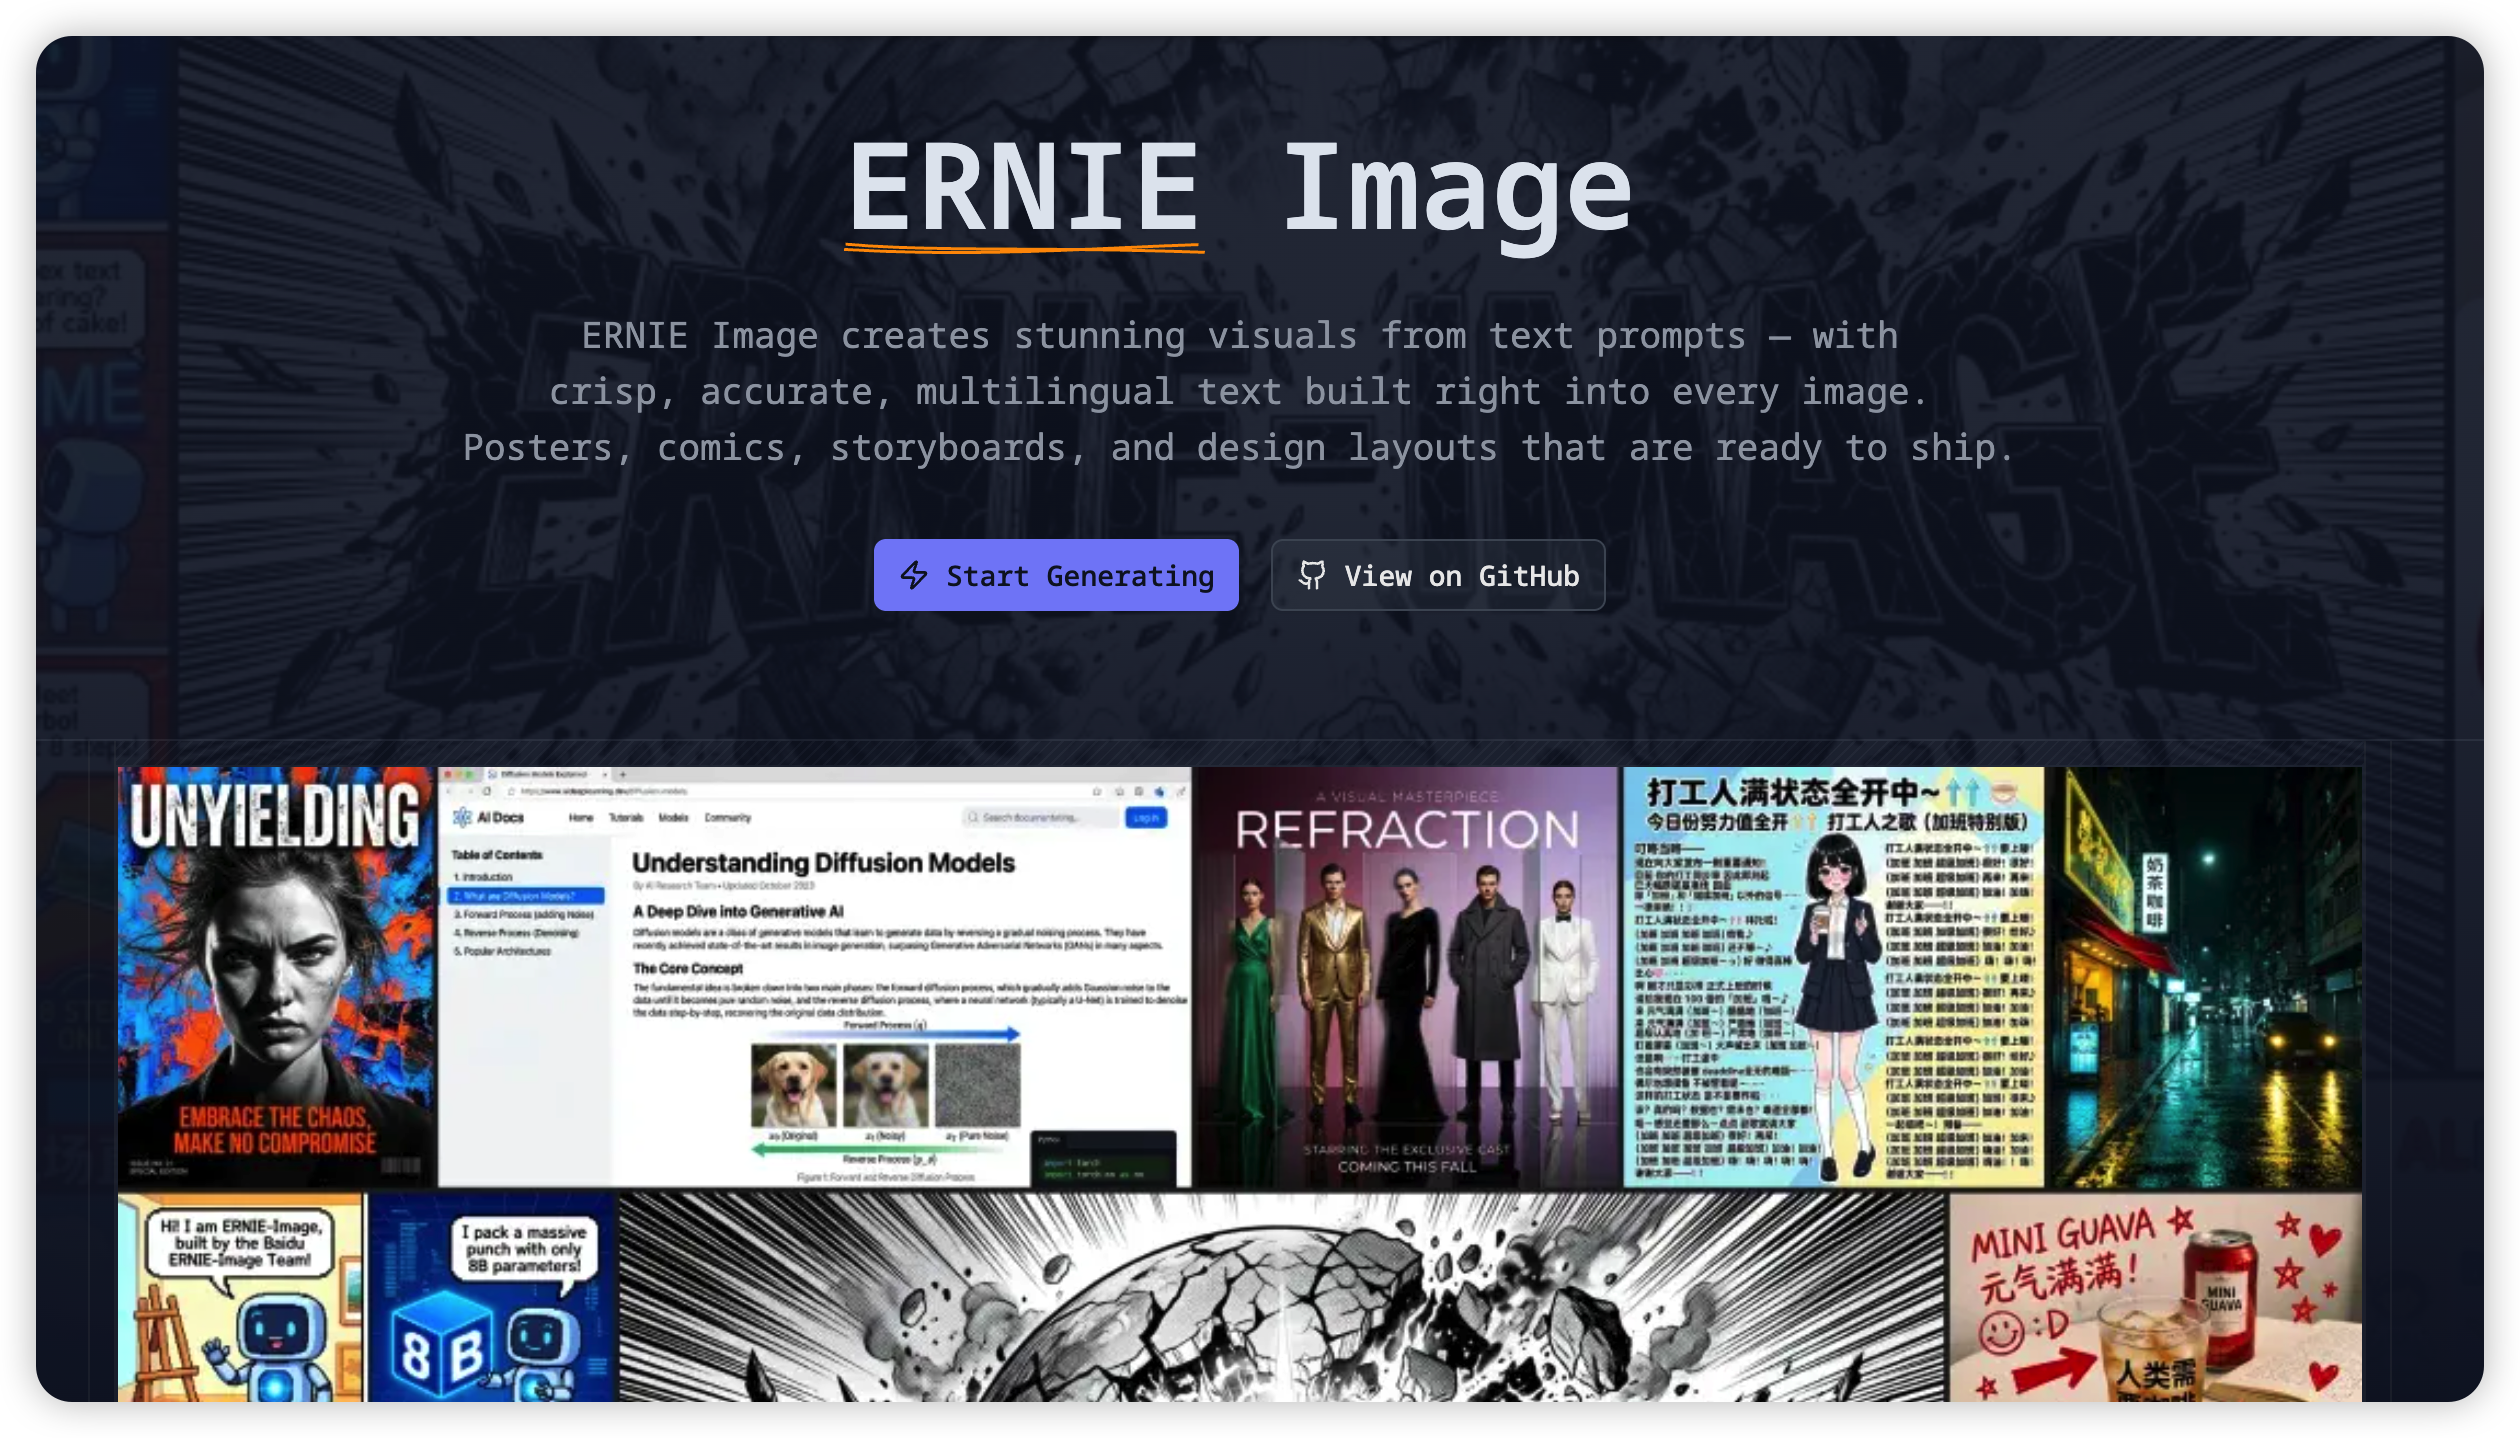The image size is (2520, 1438).
Task: Click the Log in button in the AI Docs screenshot
Action: [1146, 818]
